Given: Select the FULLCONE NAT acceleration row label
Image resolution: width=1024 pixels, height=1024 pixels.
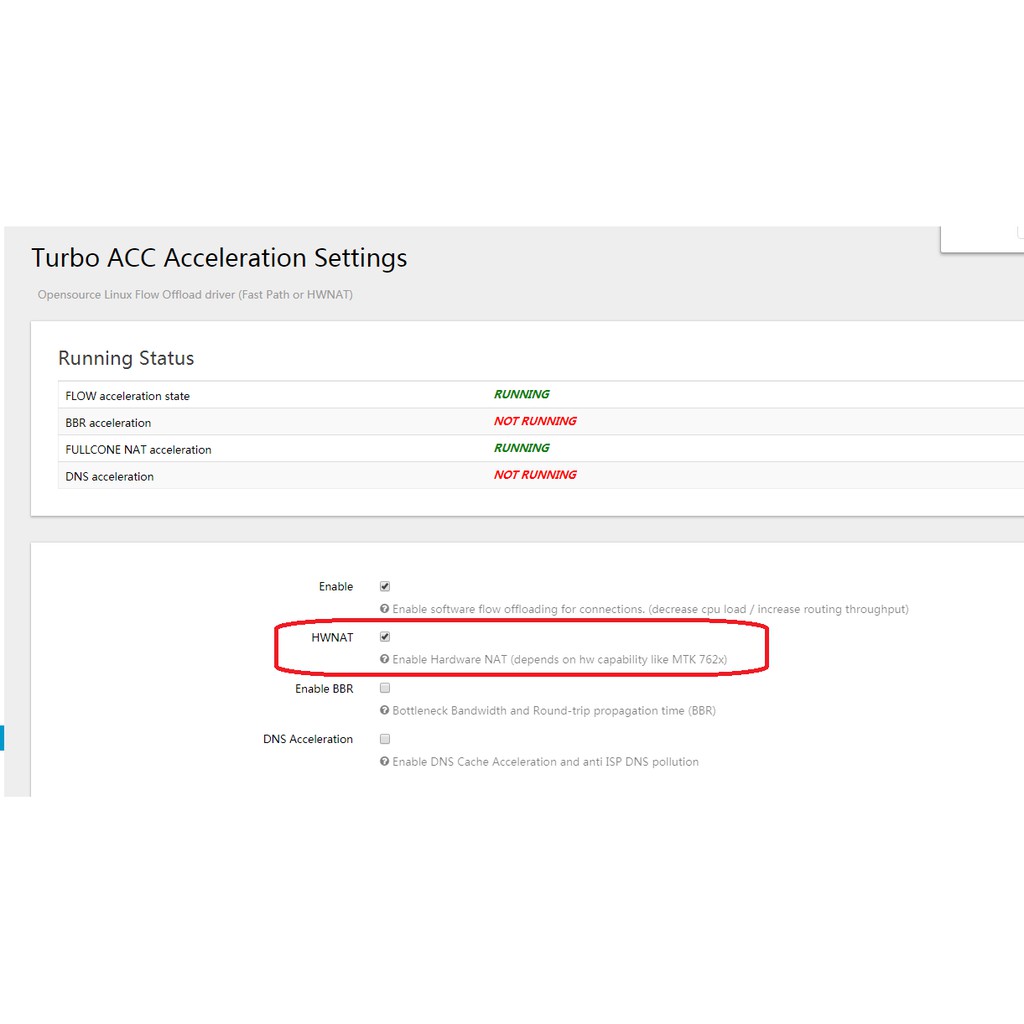Looking at the screenshot, I should pyautogui.click(x=138, y=450).
